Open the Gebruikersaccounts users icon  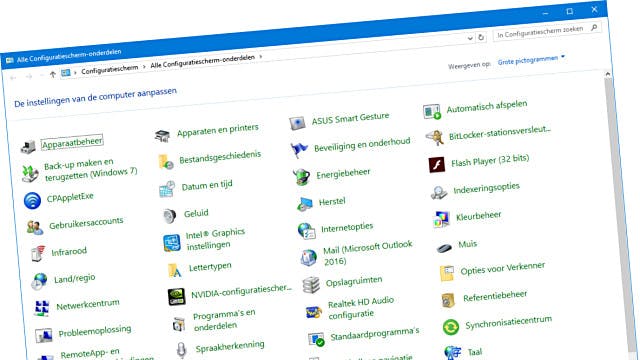[x=35, y=227]
